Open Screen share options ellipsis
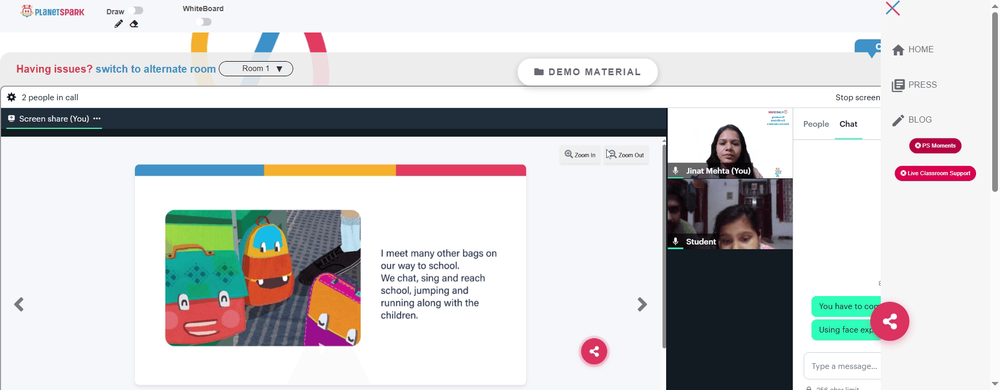 (x=97, y=119)
